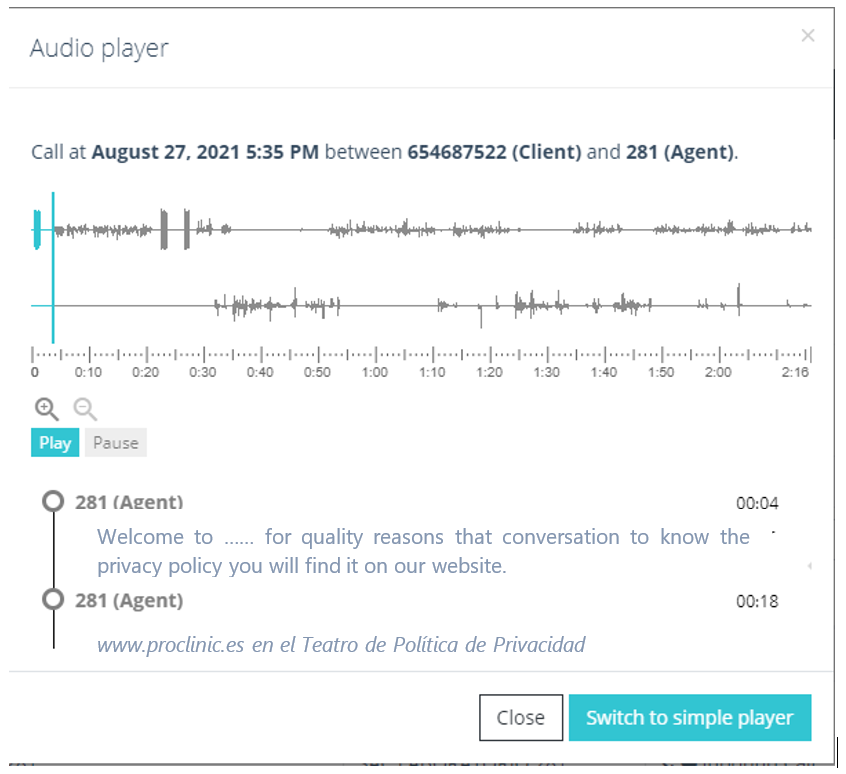
Task: Click the cyan playhead cursor line
Action: click(x=53, y=268)
